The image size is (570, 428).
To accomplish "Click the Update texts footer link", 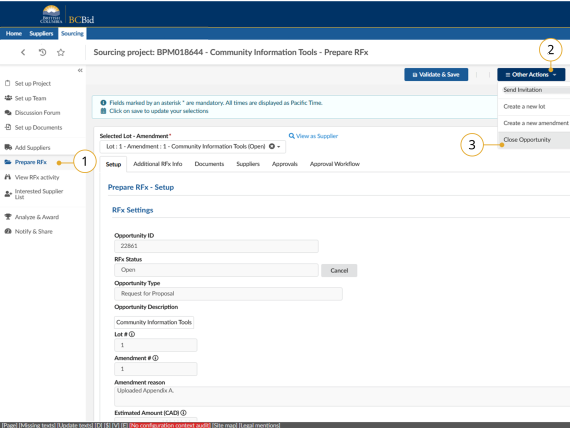I will point(75,425).
